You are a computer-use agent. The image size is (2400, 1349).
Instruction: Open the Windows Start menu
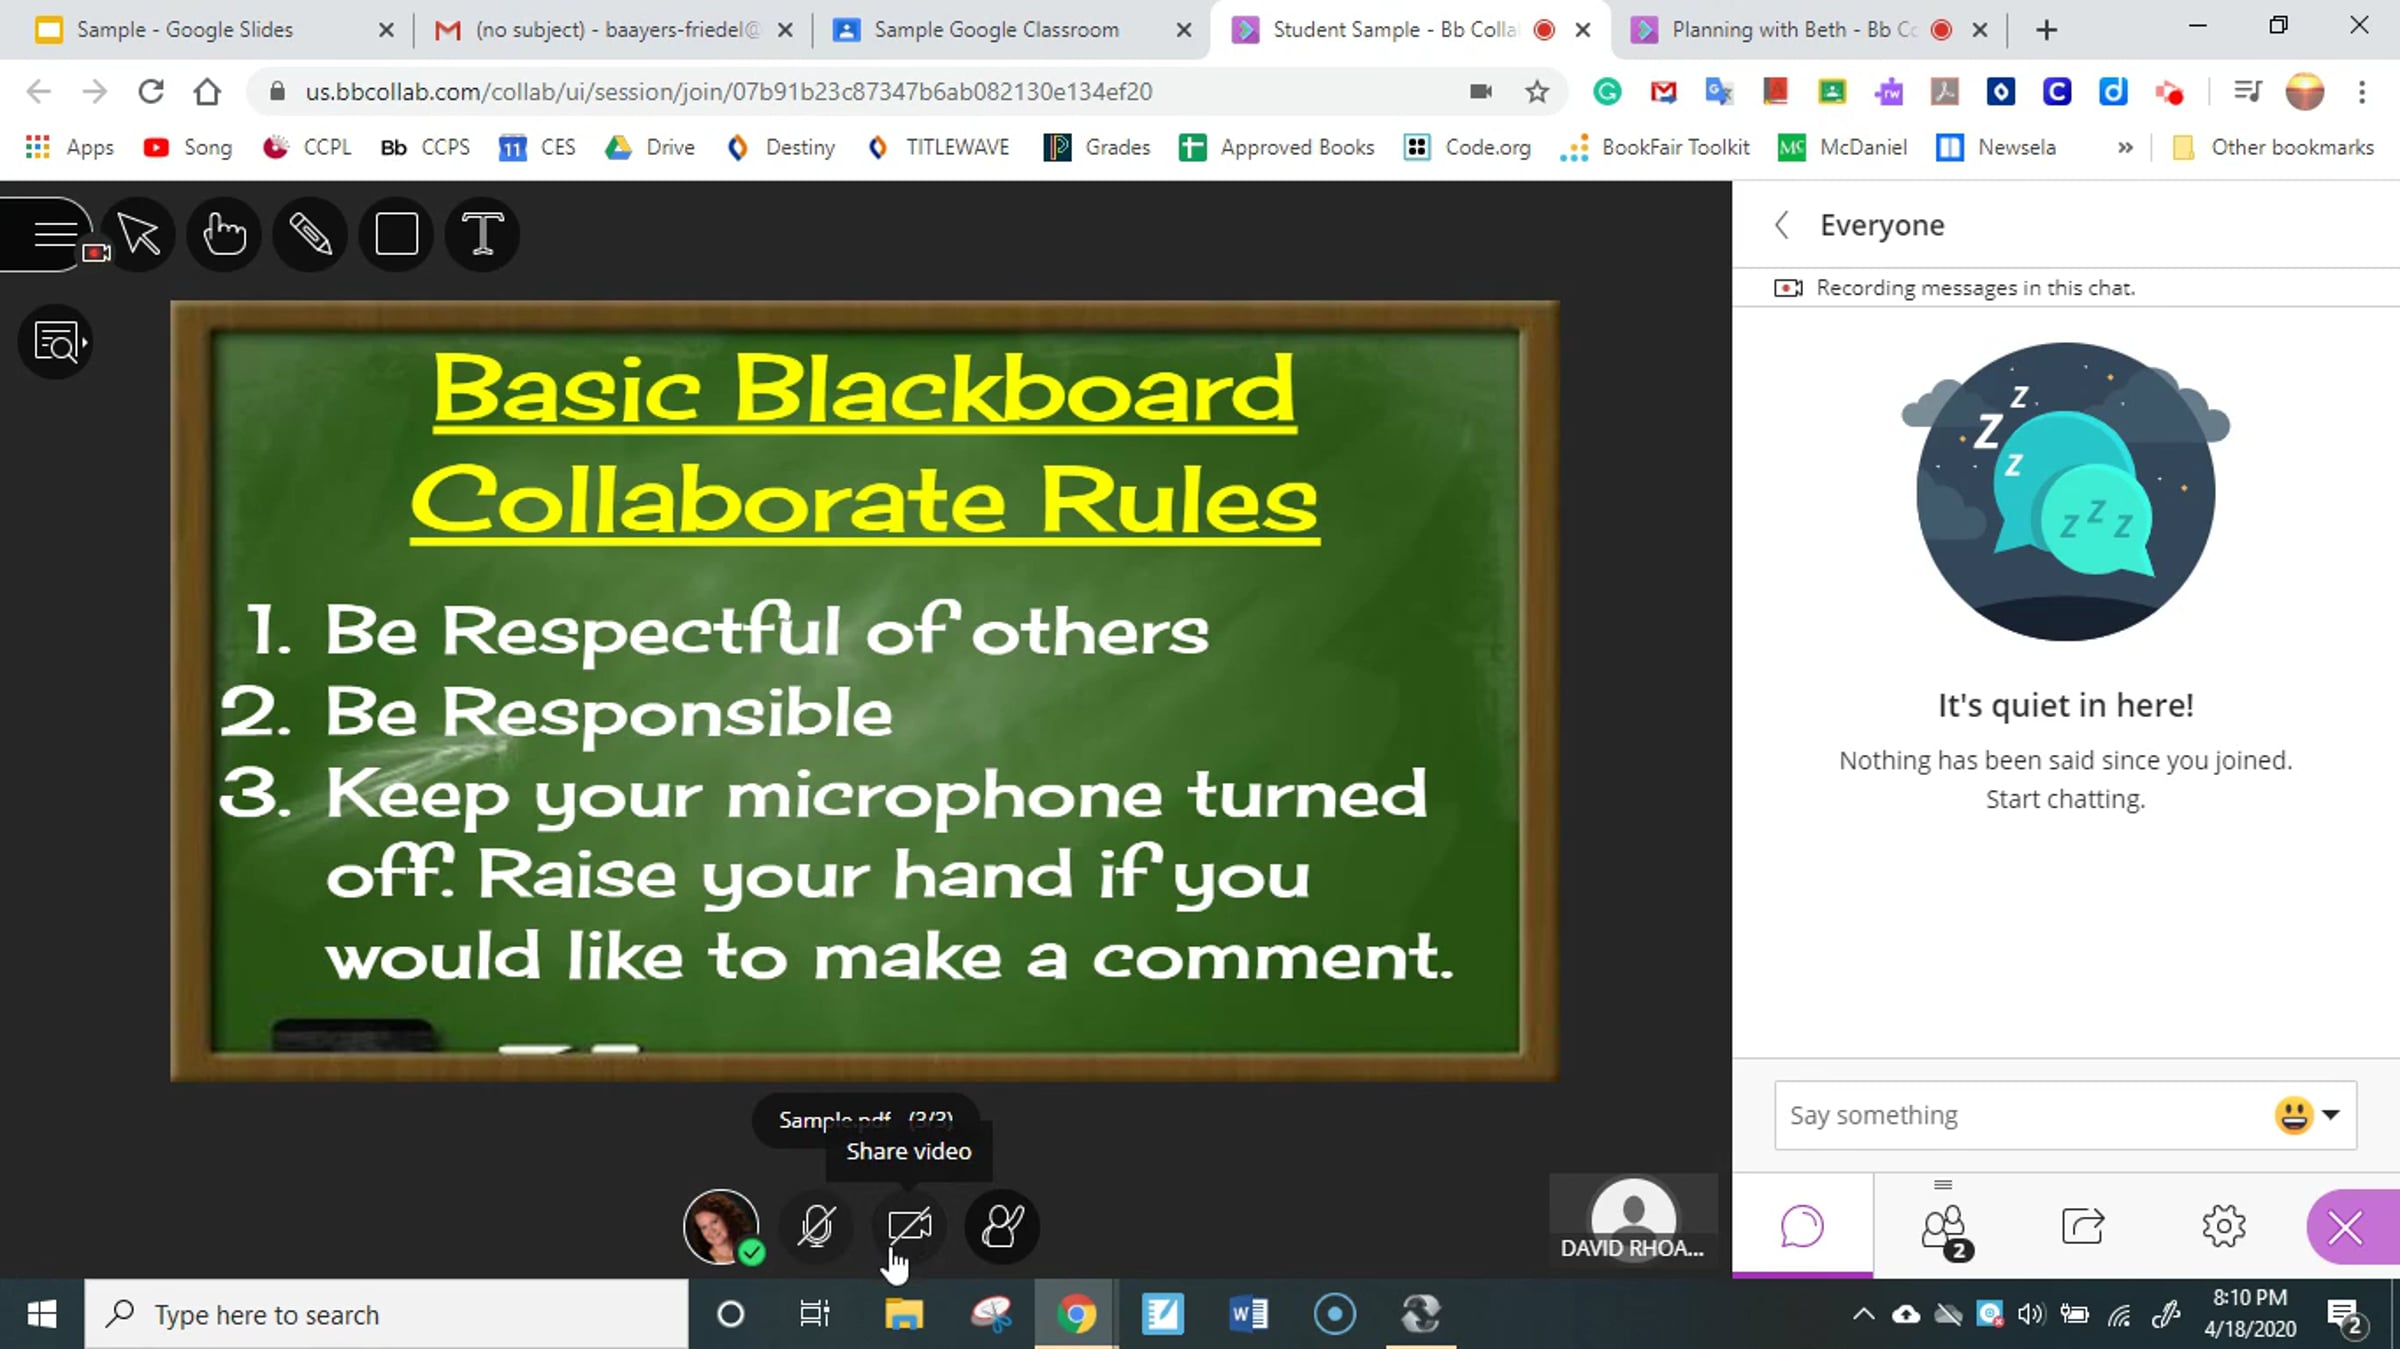point(41,1314)
